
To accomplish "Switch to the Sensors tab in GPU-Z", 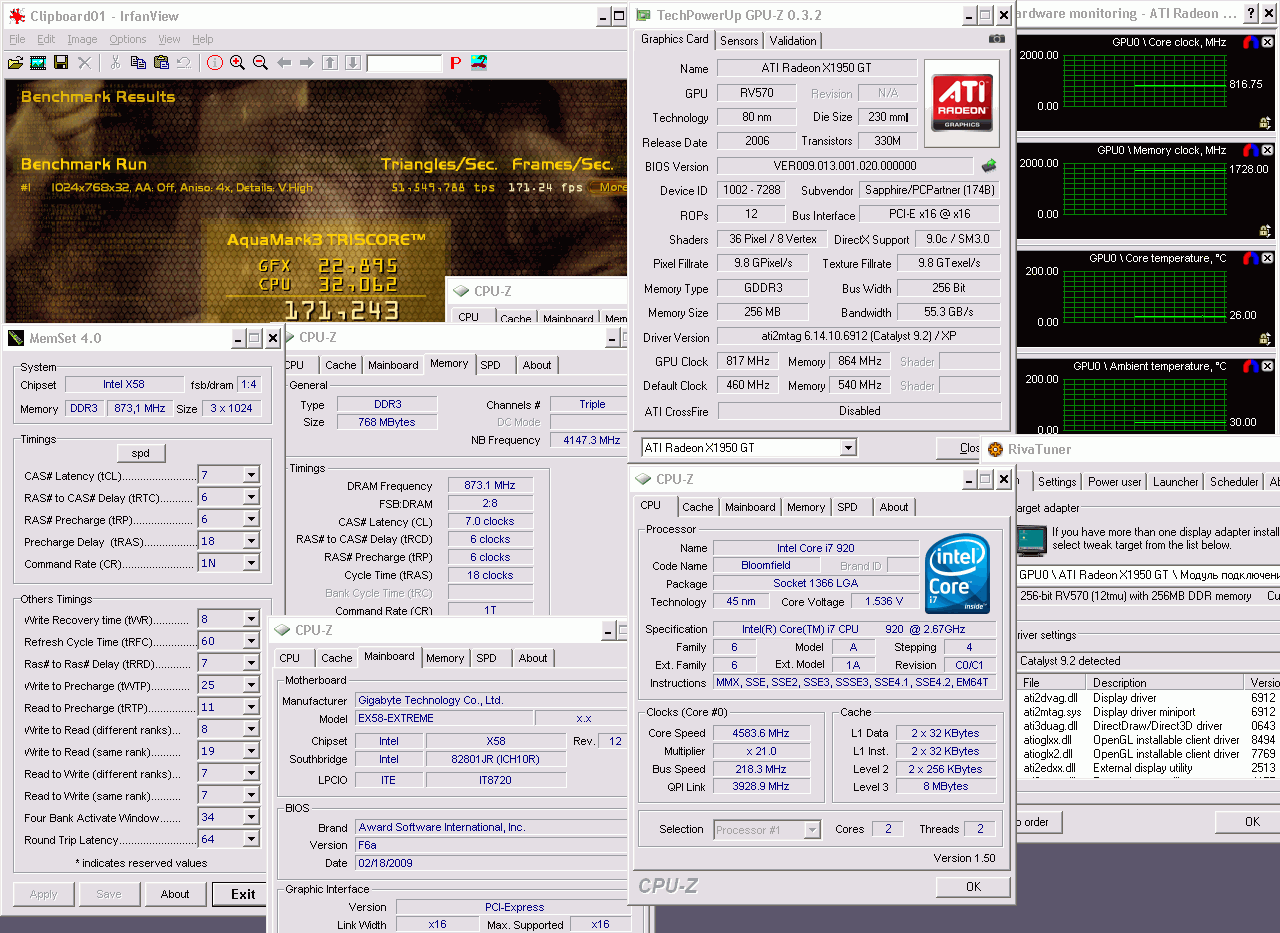I will coord(739,41).
